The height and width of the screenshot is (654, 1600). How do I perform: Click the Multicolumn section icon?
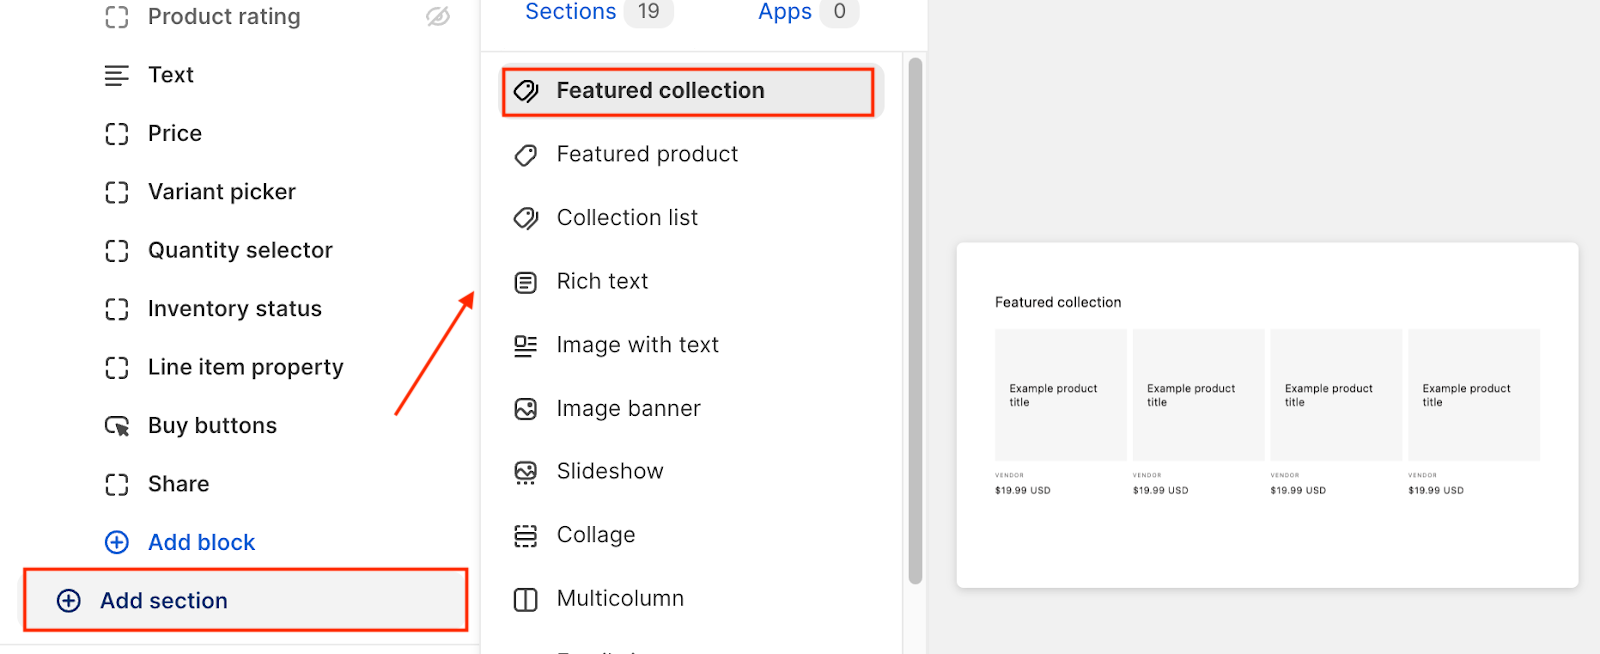(526, 599)
